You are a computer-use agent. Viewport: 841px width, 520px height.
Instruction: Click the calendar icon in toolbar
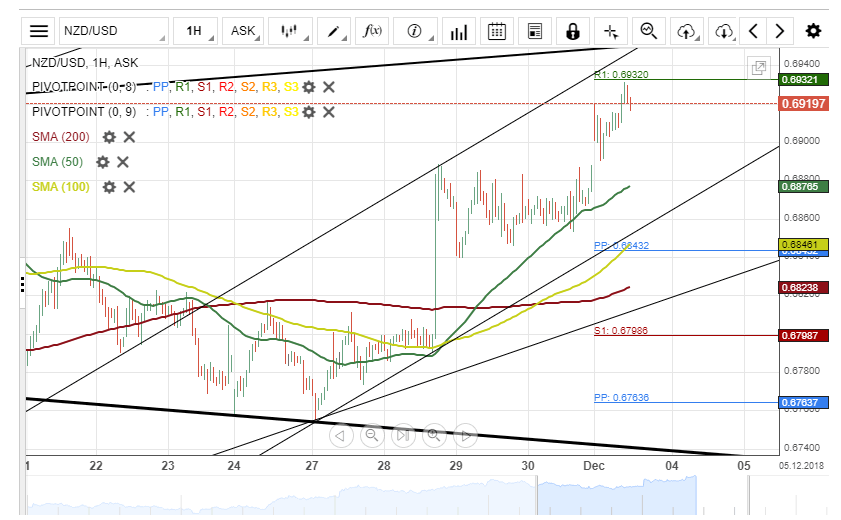496,31
